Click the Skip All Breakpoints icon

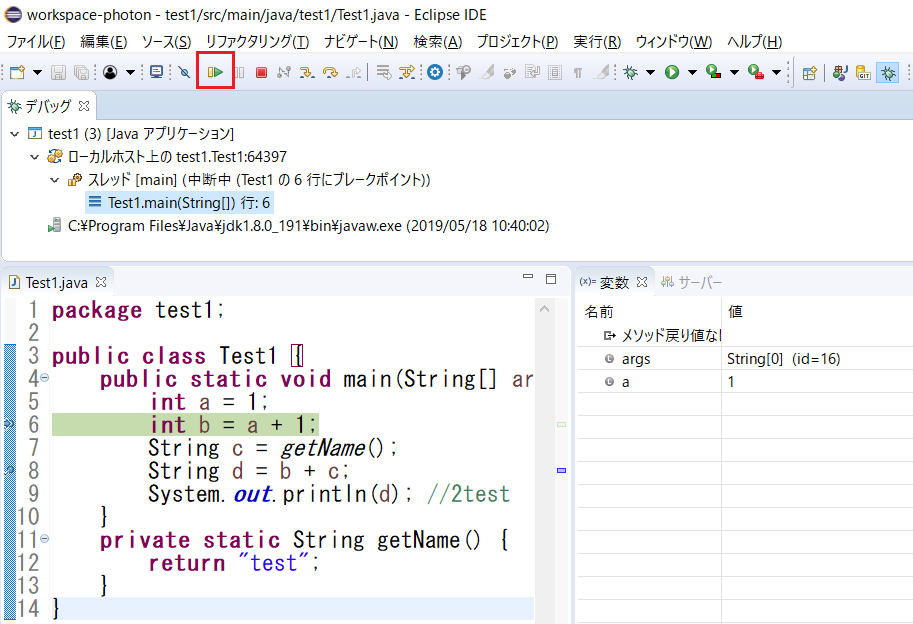pyautogui.click(x=184, y=72)
